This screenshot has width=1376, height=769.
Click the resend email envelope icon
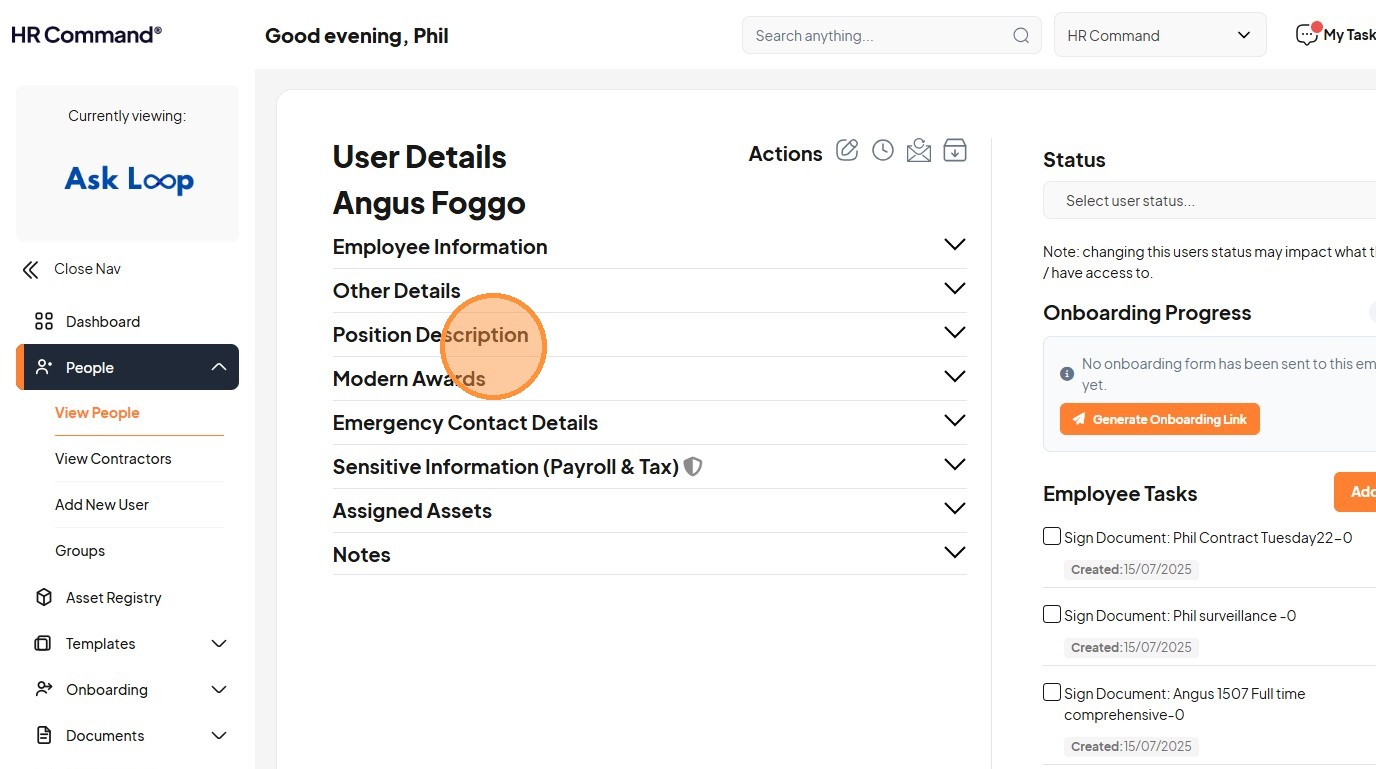click(918, 151)
